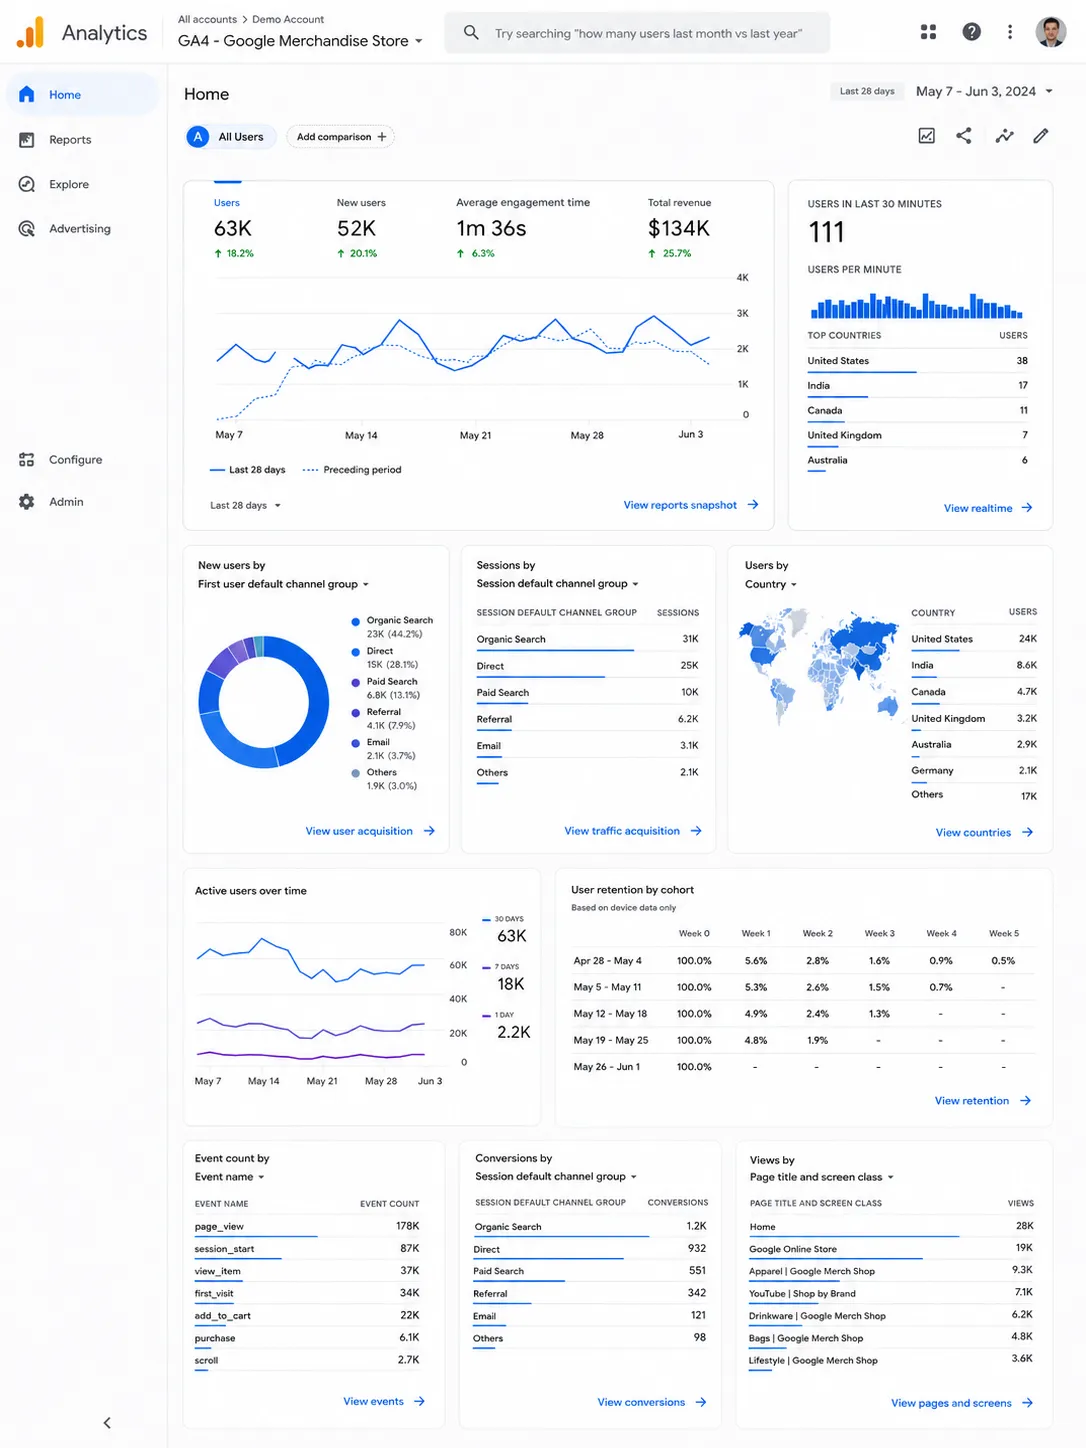Click the world map in Users by Country
The width and height of the screenshot is (1086, 1448).
818,665
